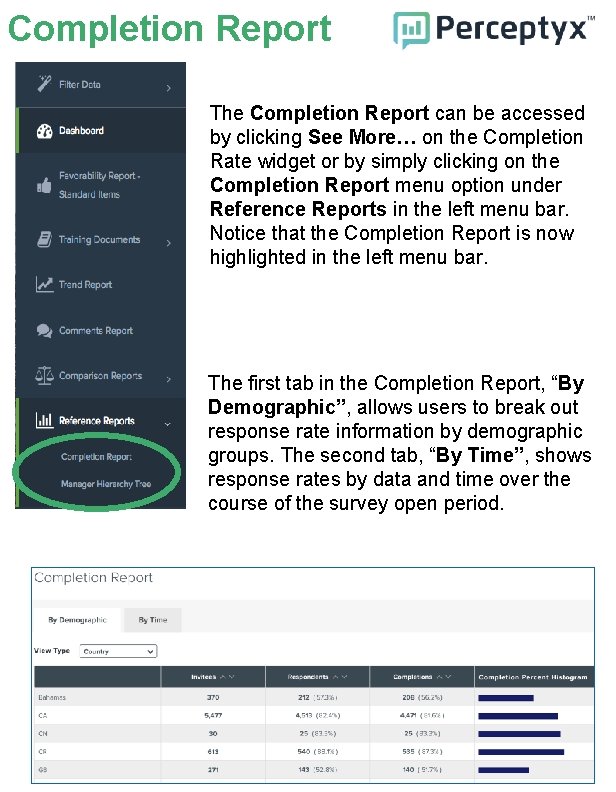616x792 pixels.
Task: Click the Reference Reports bar chart icon
Action: 44,420
